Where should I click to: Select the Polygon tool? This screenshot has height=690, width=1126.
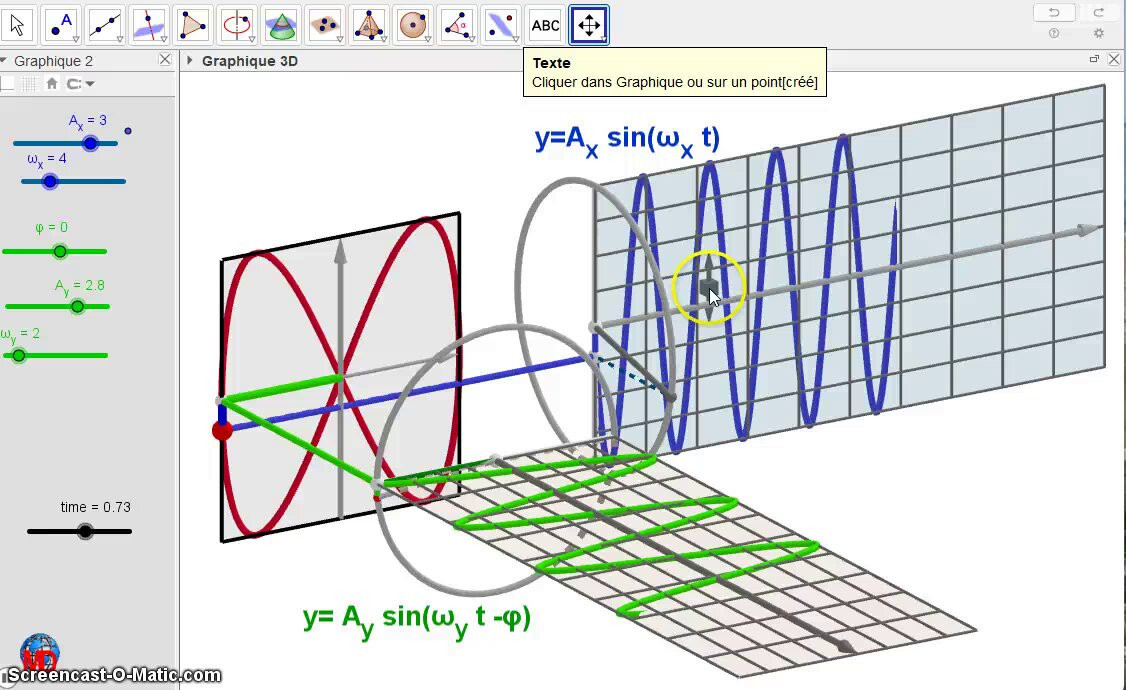[193, 25]
